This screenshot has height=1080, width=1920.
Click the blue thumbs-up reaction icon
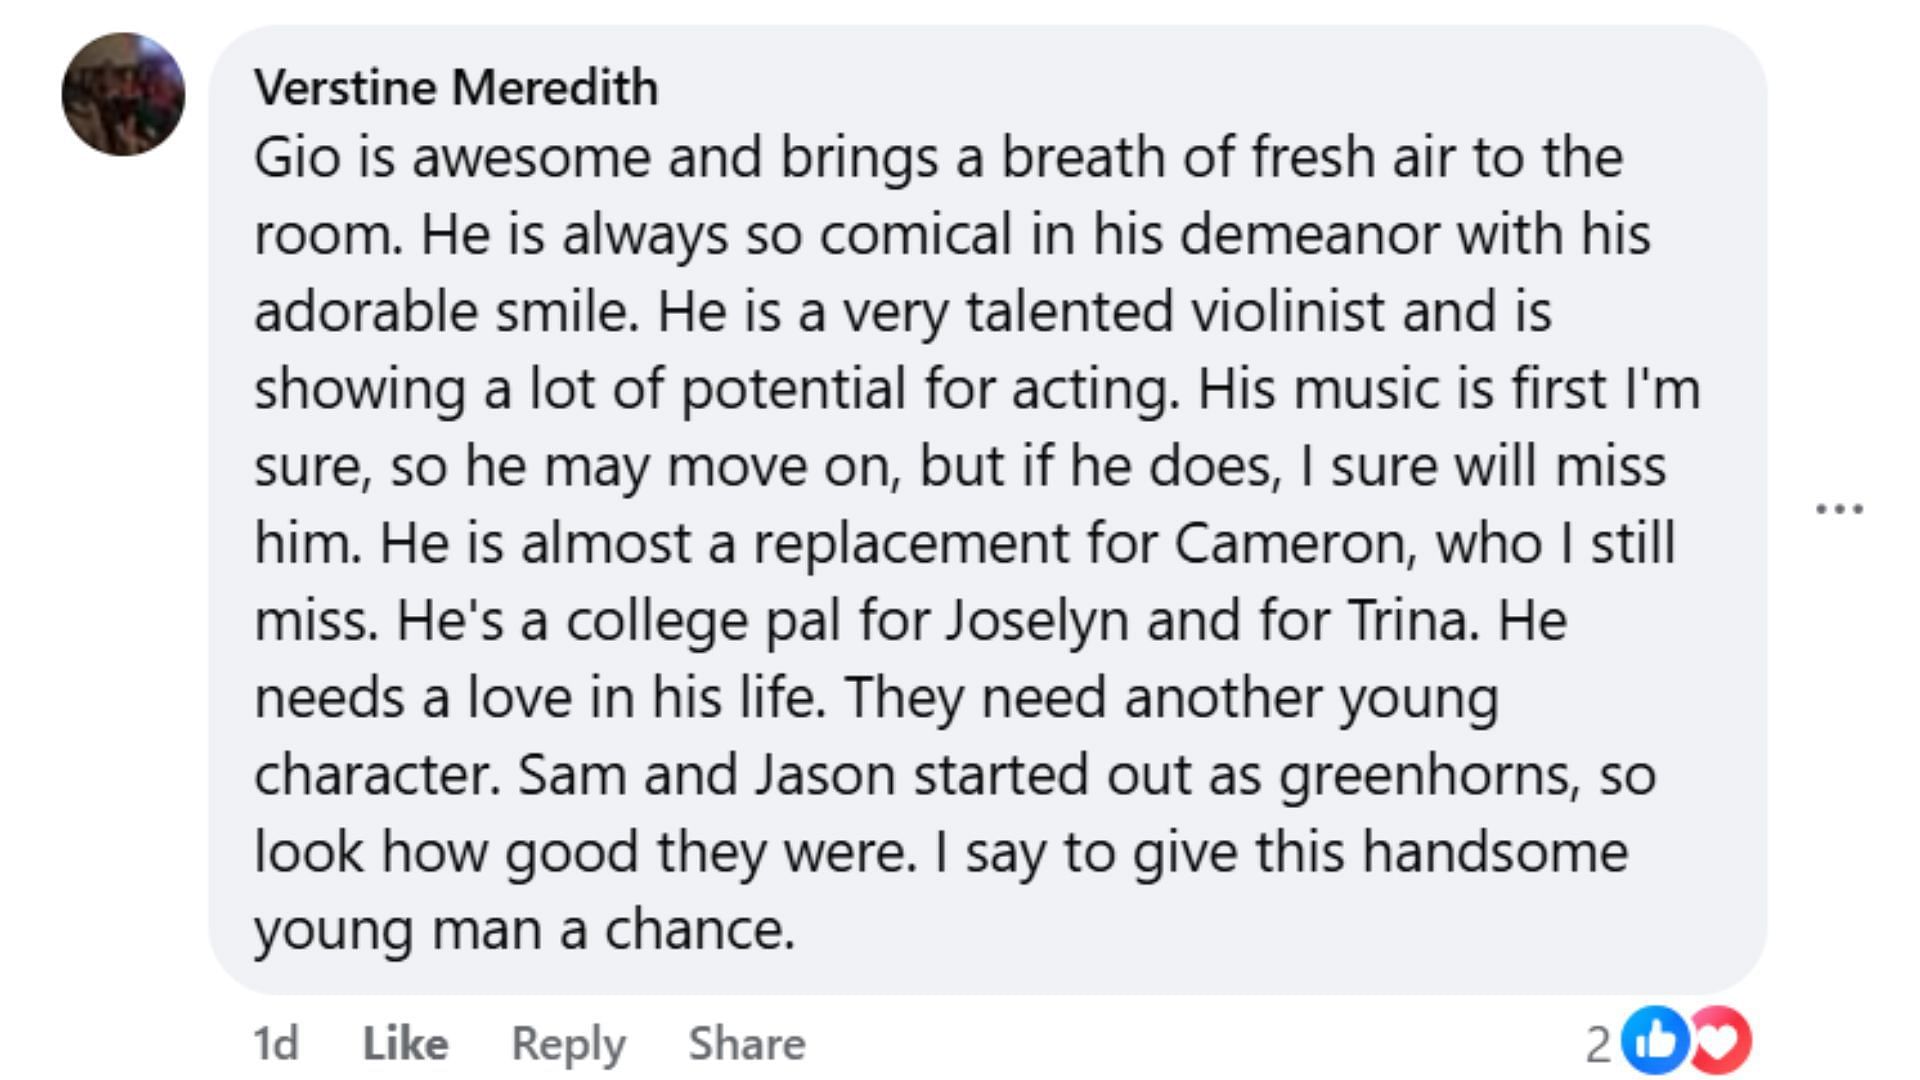point(1653,1042)
